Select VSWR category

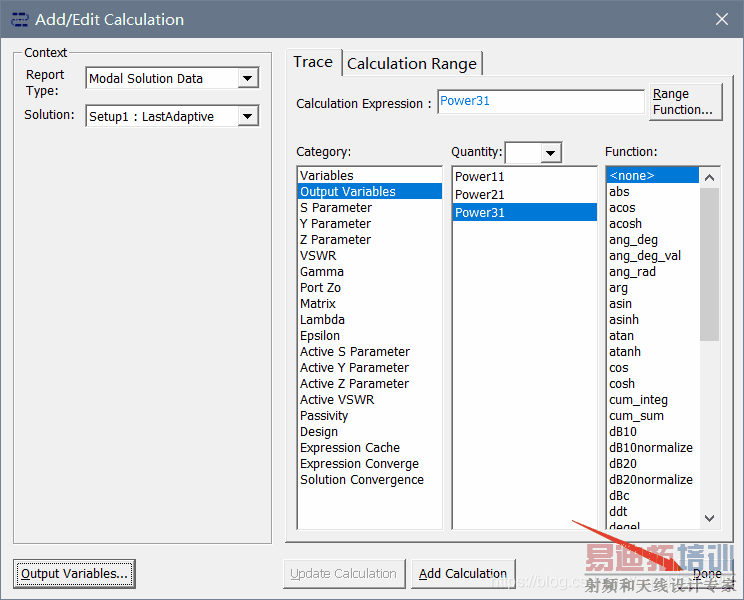tap(370, 256)
